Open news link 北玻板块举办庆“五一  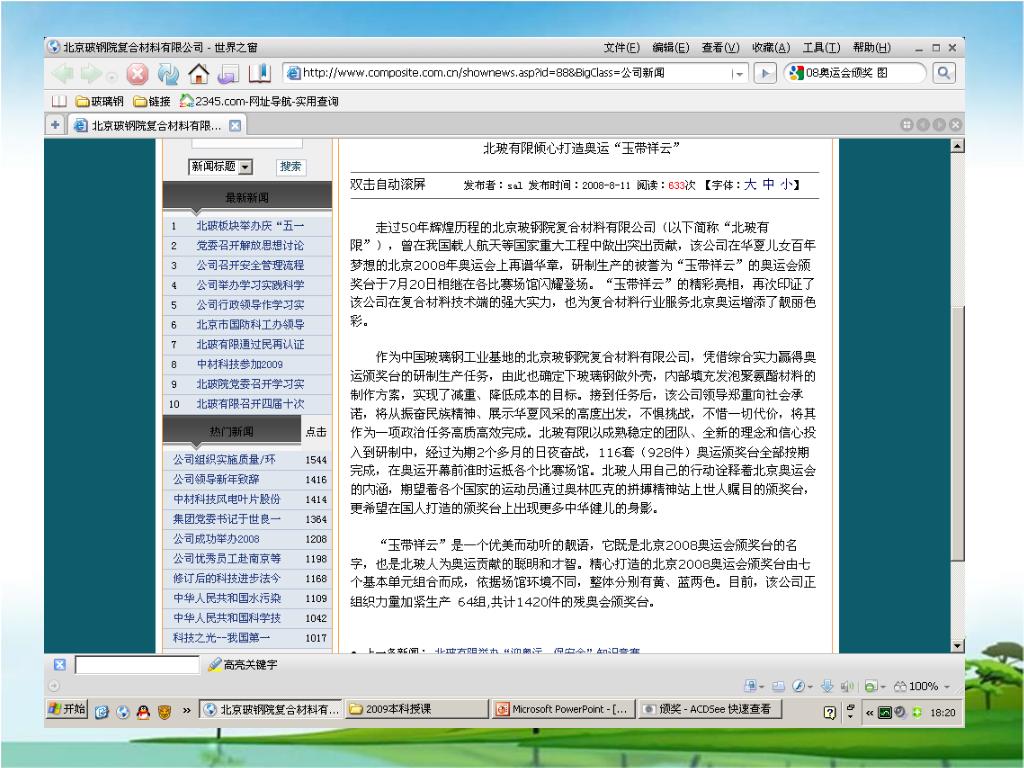click(x=250, y=226)
